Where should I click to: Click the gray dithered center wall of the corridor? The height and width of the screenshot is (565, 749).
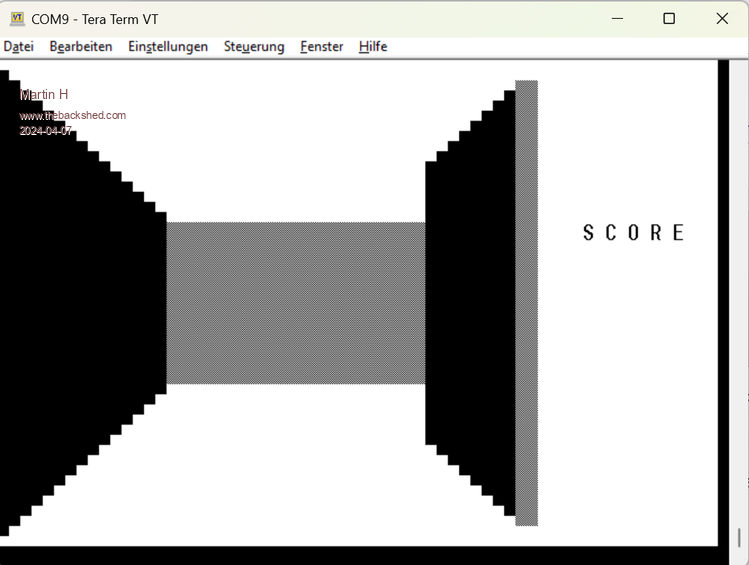coord(296,303)
